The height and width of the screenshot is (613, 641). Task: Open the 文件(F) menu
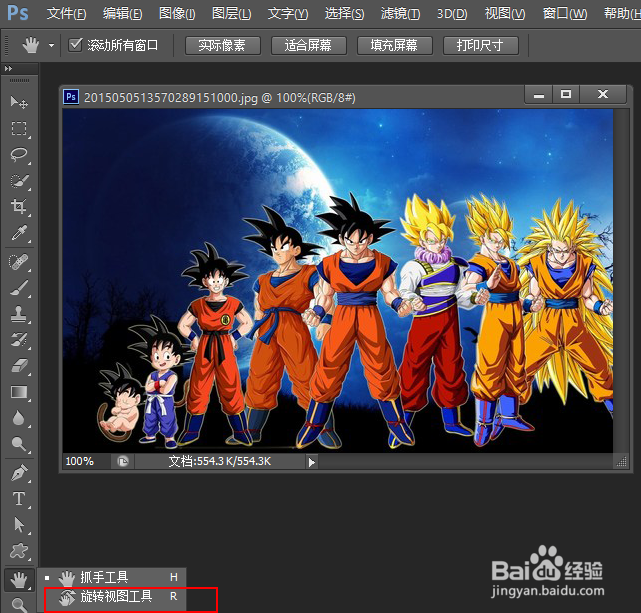(x=66, y=14)
